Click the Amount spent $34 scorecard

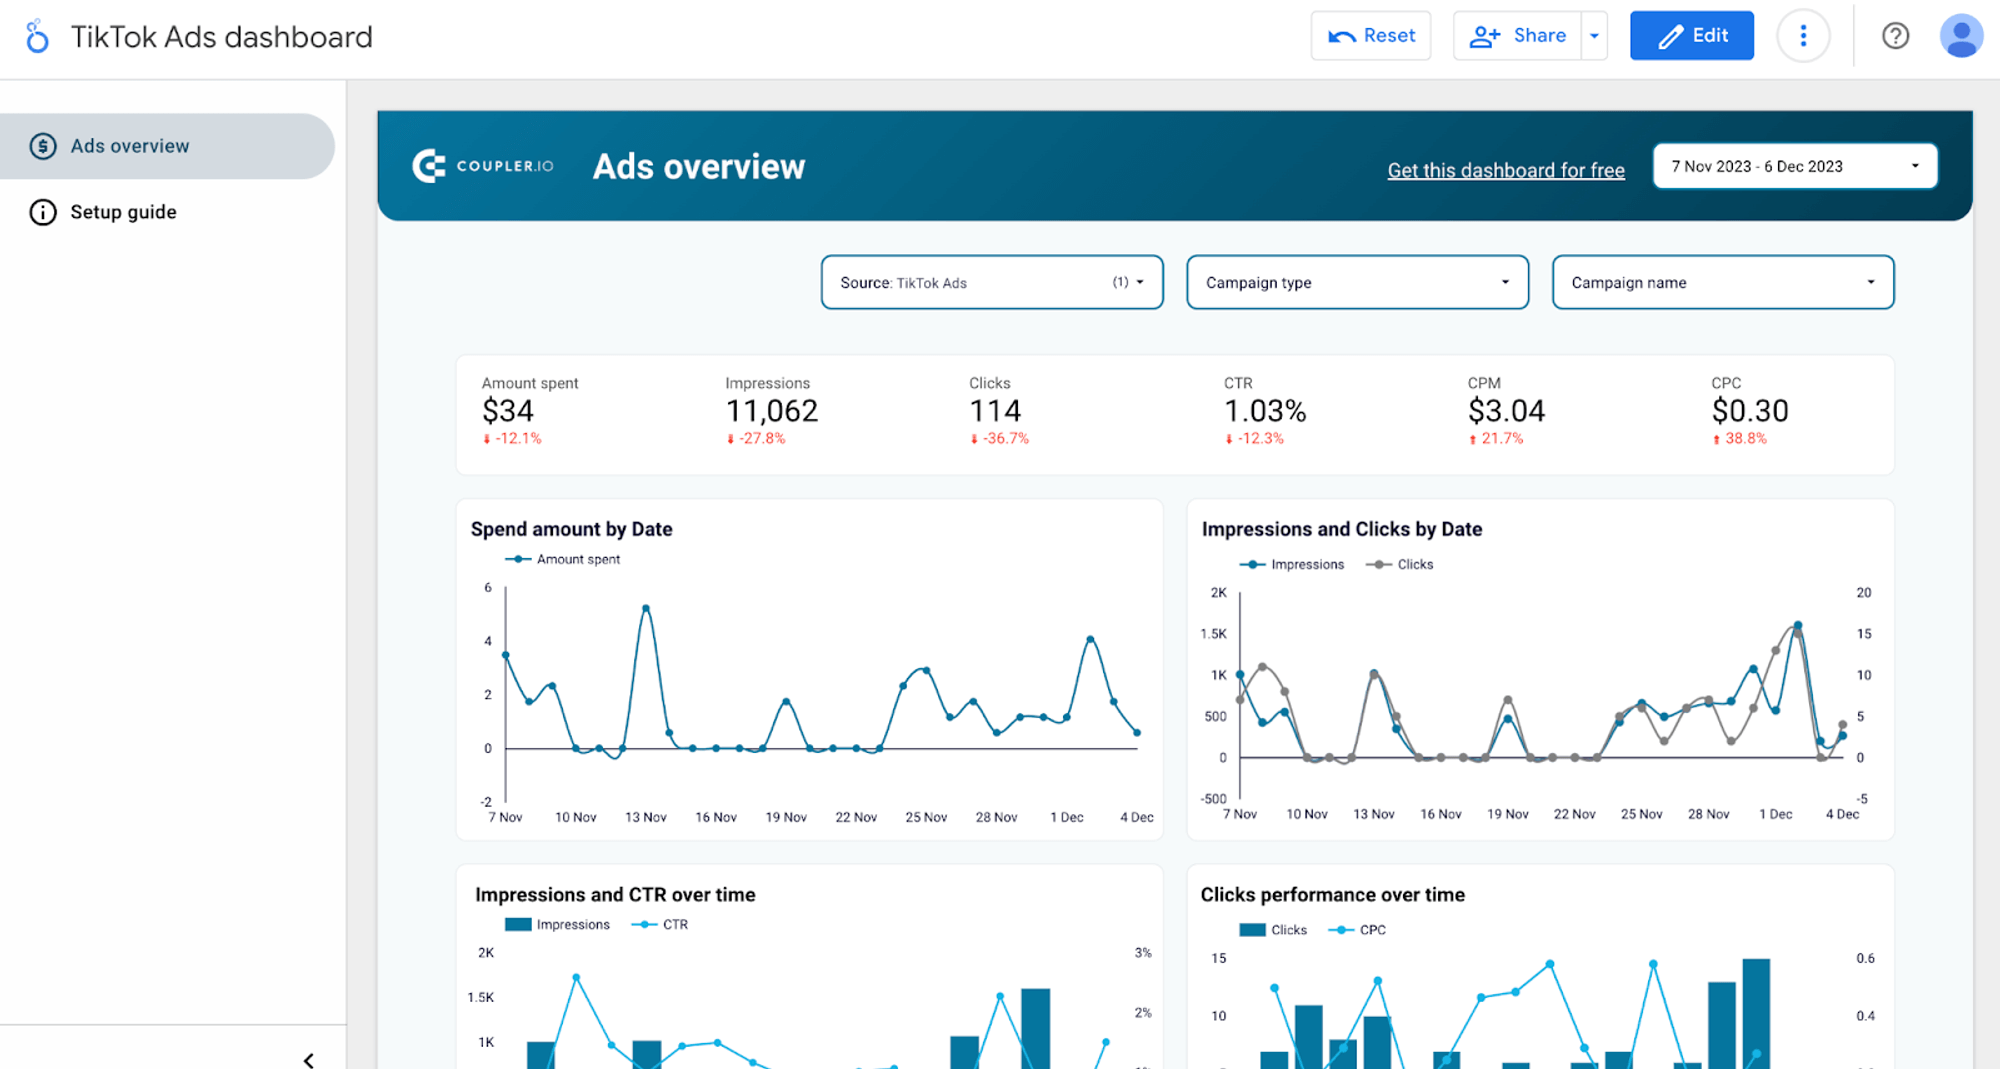coord(530,411)
